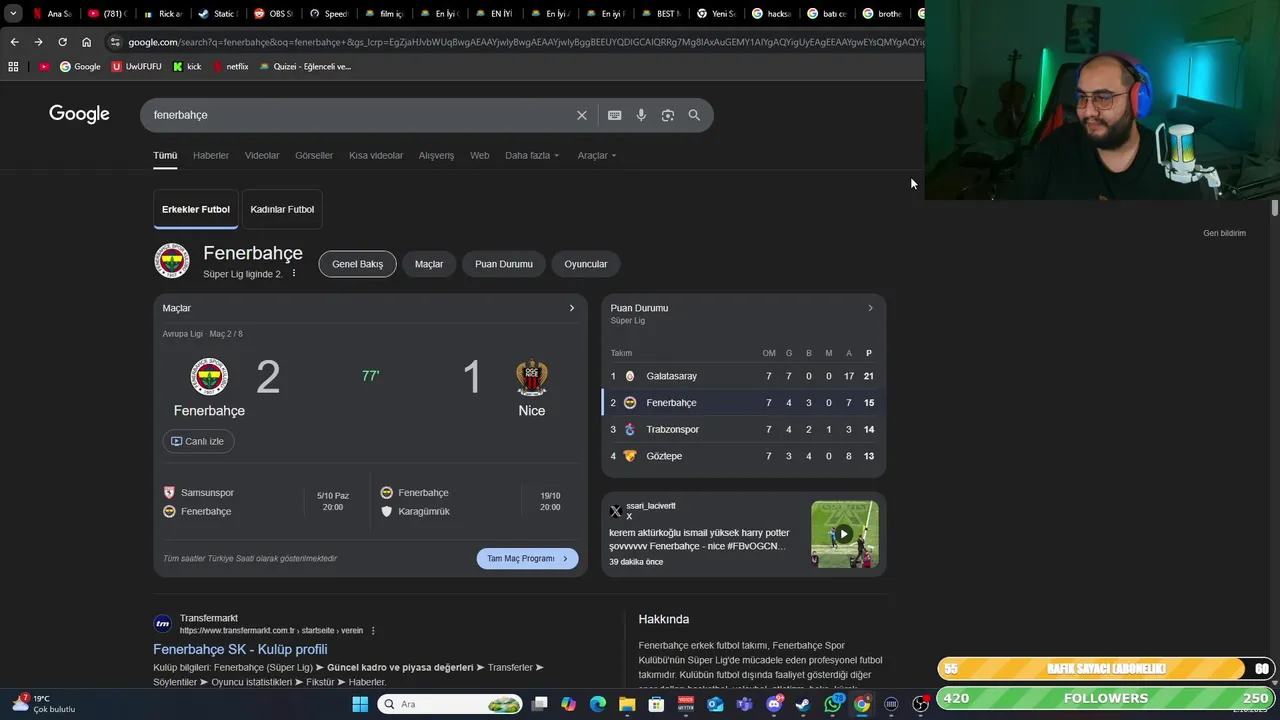
Task: Select the Göztepe row in standings
Action: [743, 456]
